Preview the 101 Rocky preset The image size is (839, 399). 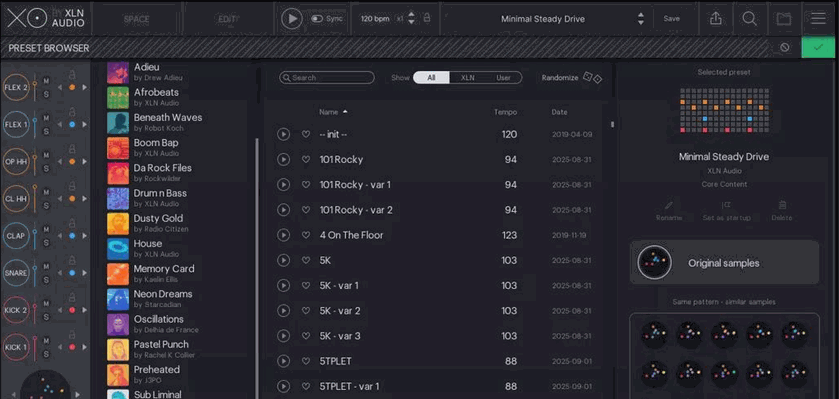coord(283,159)
